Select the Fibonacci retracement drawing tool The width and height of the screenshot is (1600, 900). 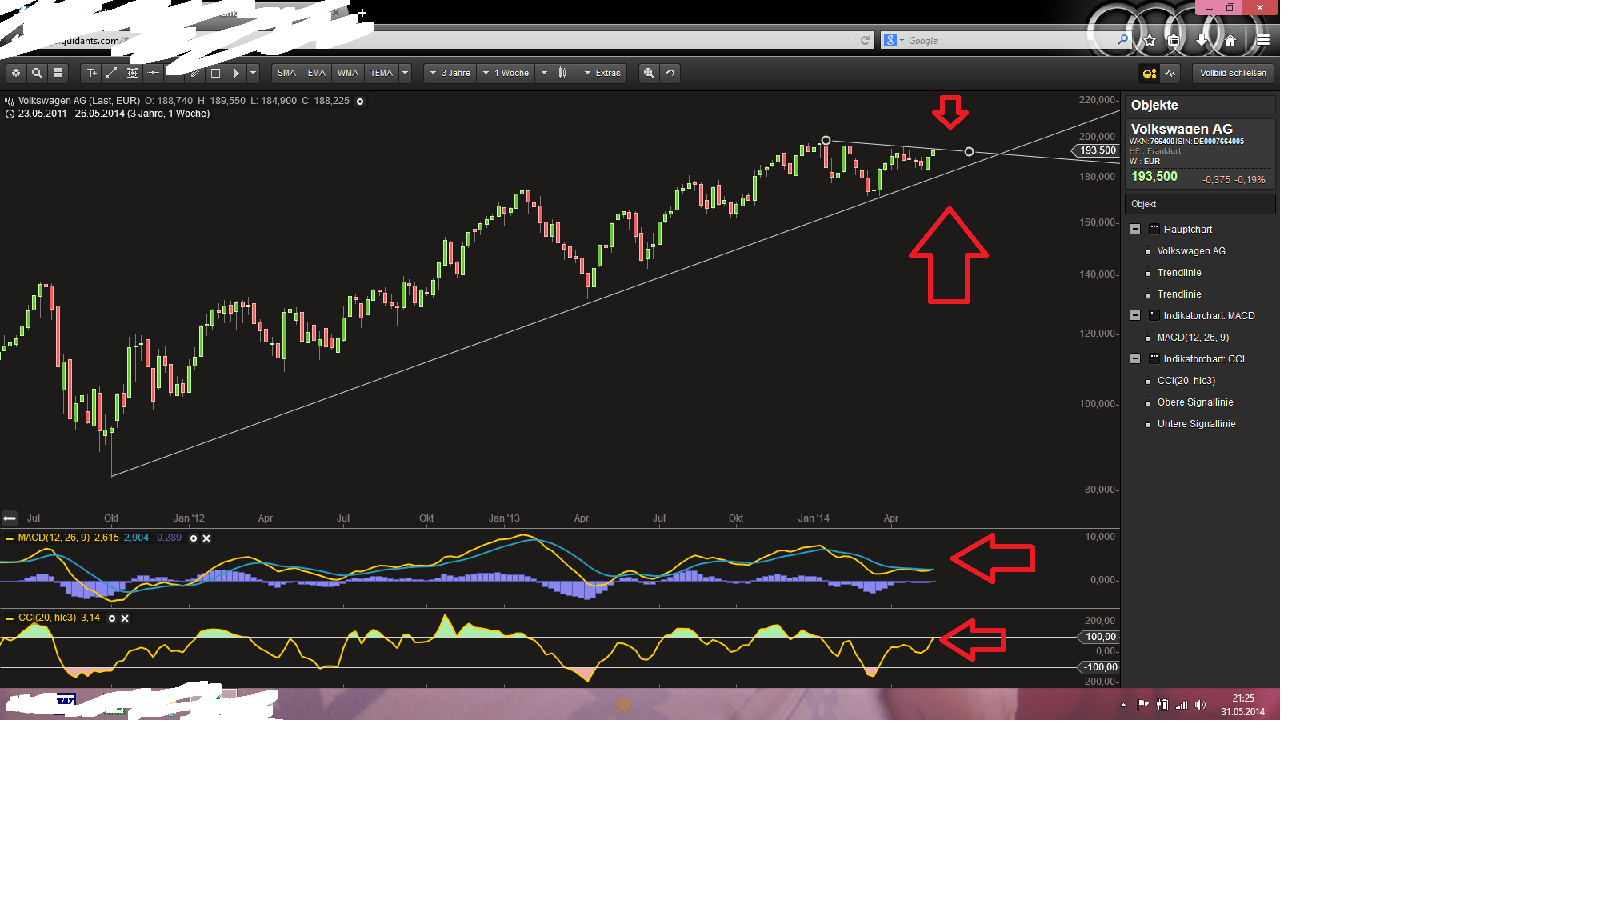coord(132,73)
